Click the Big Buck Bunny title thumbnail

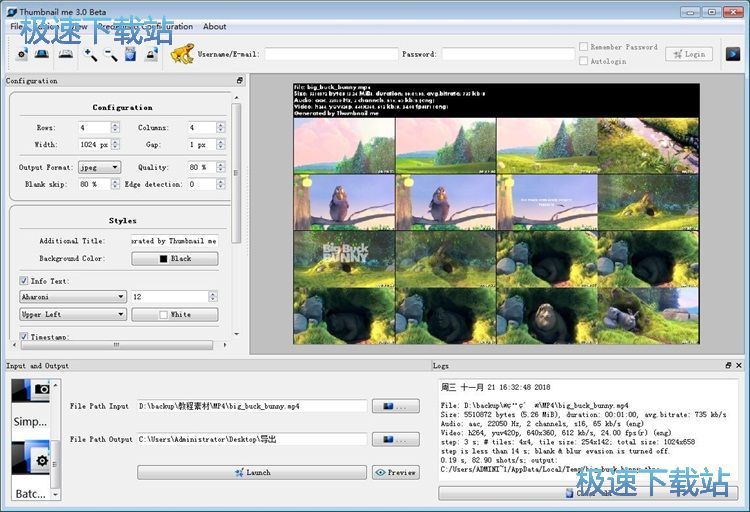(x=344, y=259)
